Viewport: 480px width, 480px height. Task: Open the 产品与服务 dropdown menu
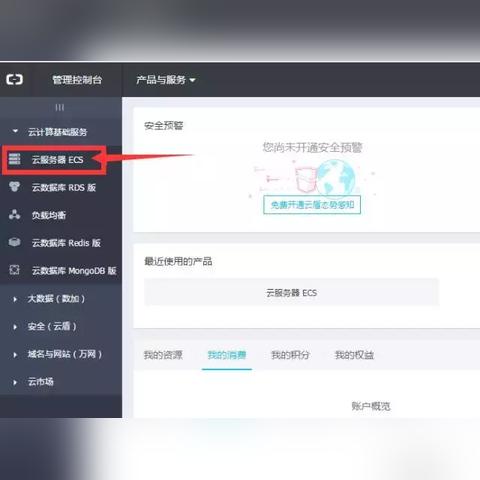(x=165, y=80)
